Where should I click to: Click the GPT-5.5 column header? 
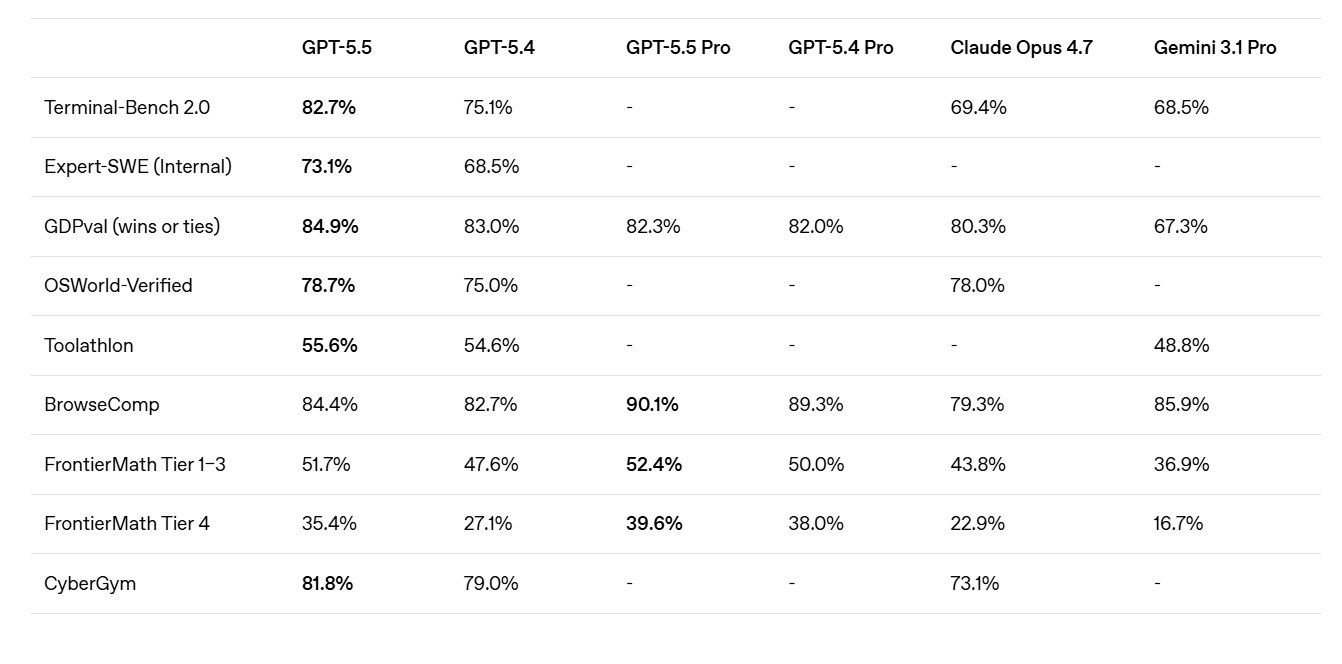[336, 47]
